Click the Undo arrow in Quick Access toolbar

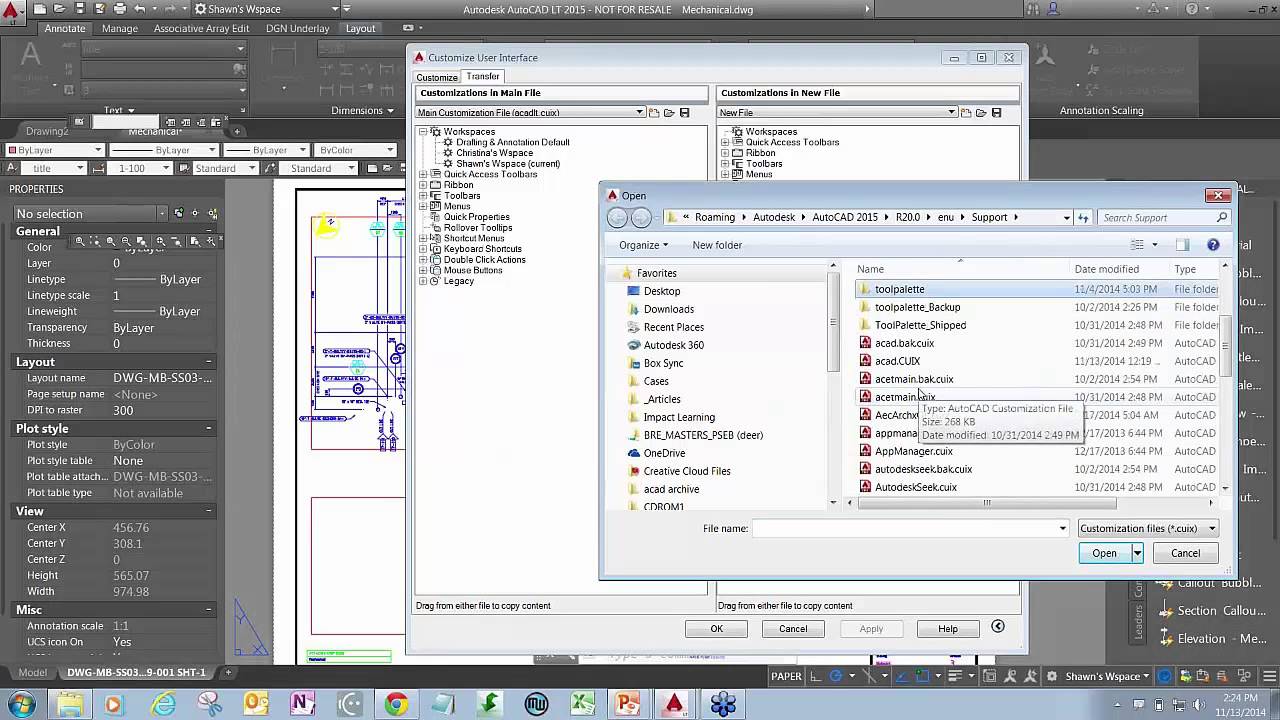[x=141, y=9]
